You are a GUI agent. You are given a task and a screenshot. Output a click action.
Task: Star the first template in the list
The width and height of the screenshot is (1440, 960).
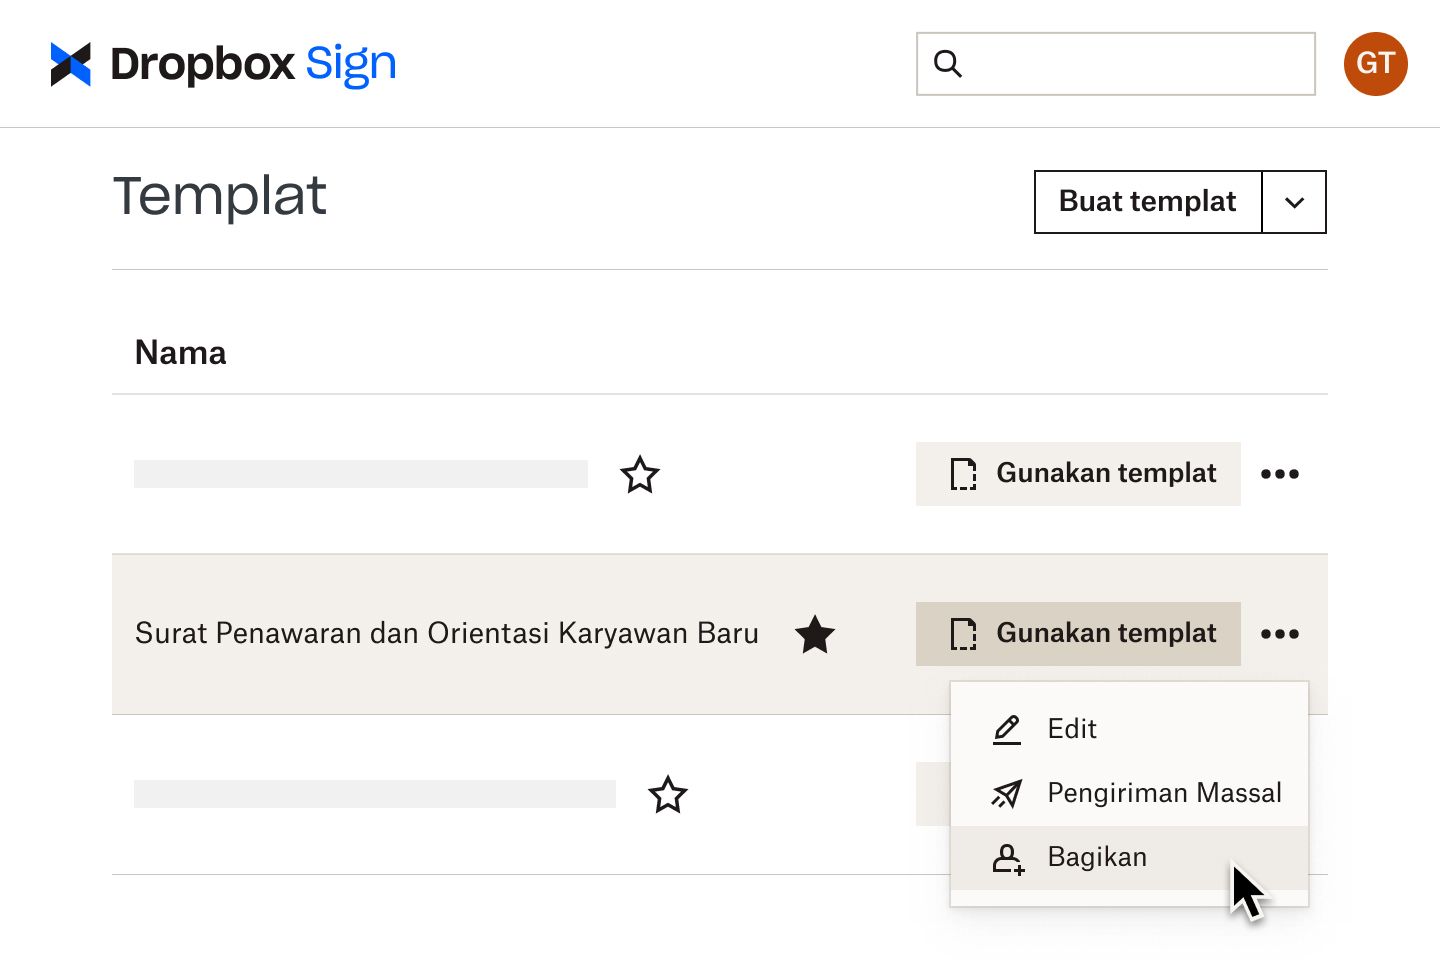pyautogui.click(x=640, y=474)
